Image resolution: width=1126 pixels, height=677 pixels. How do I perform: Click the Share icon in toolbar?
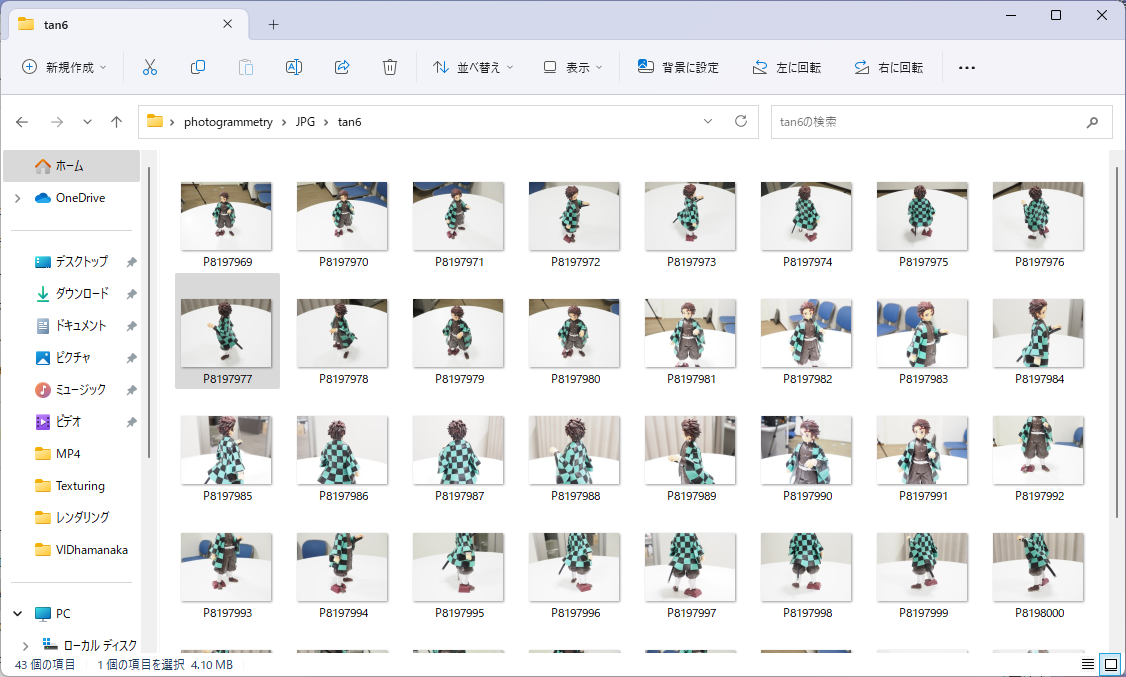342,67
